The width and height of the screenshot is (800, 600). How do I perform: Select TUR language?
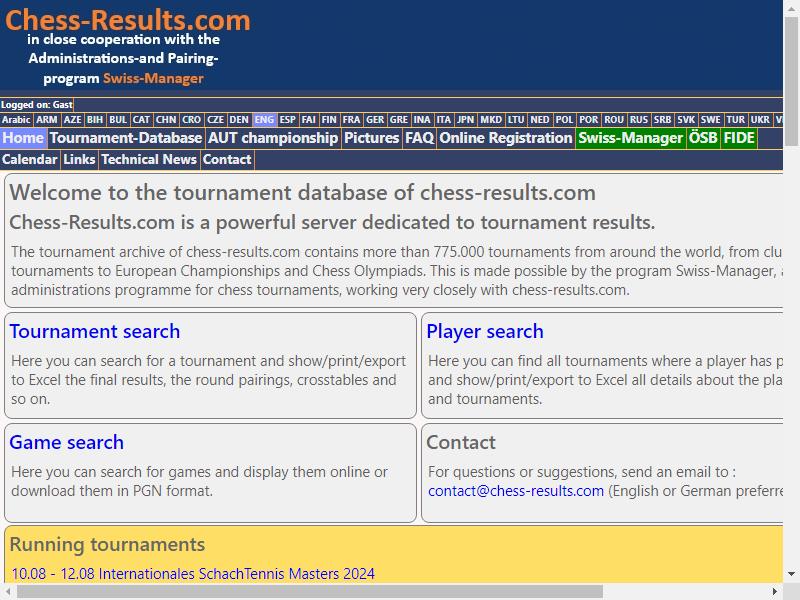(736, 119)
